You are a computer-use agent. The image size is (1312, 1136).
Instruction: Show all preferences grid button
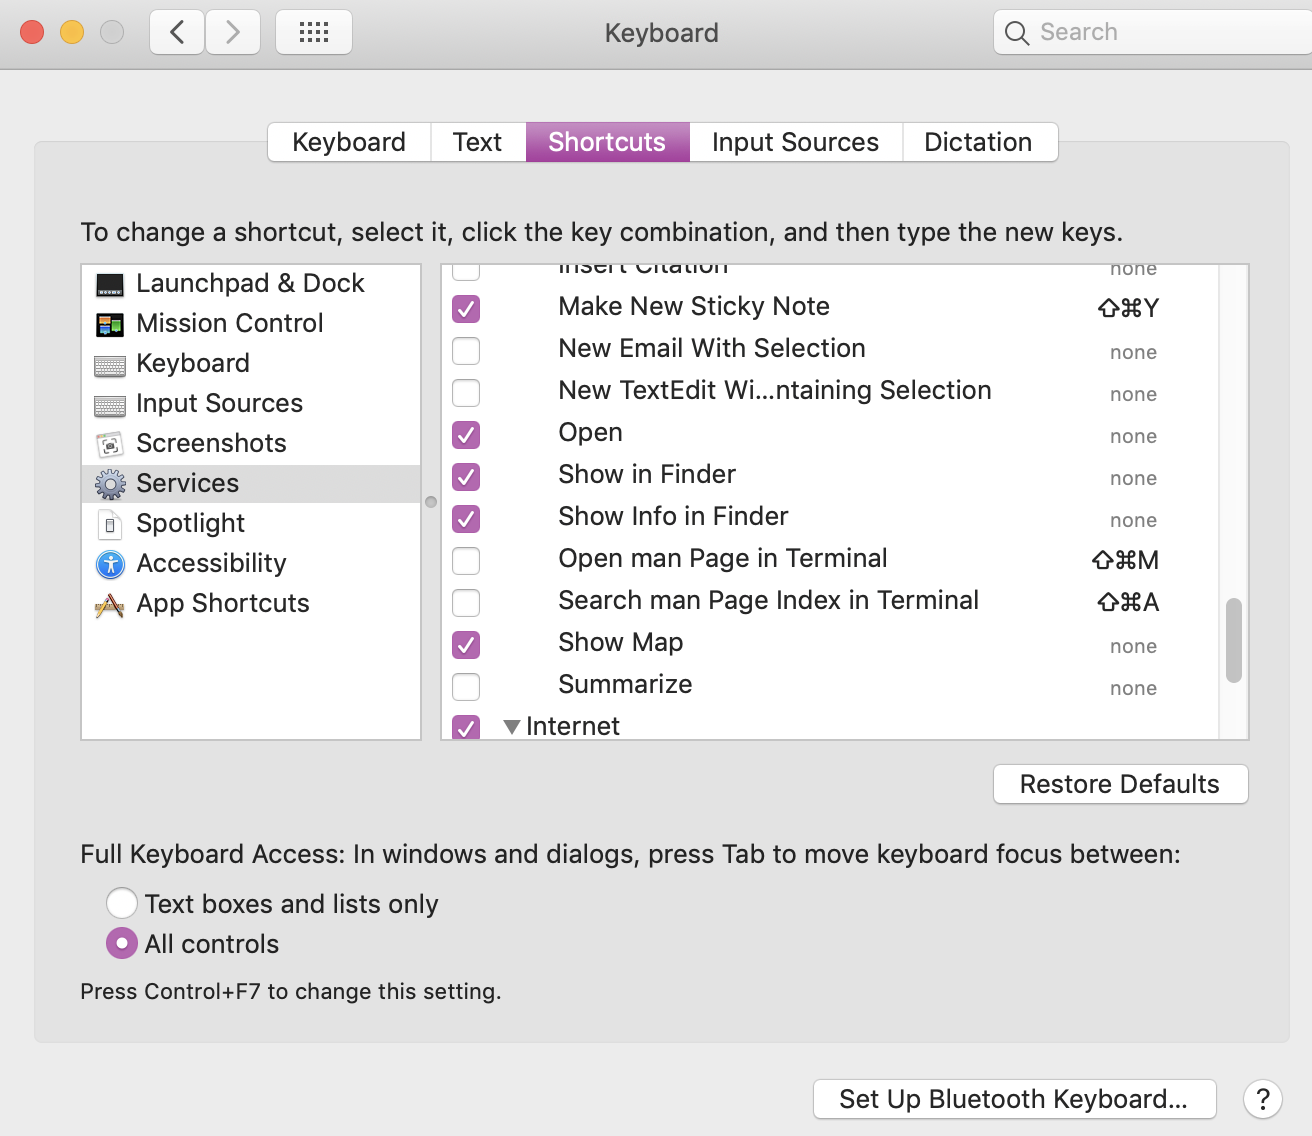(x=313, y=33)
